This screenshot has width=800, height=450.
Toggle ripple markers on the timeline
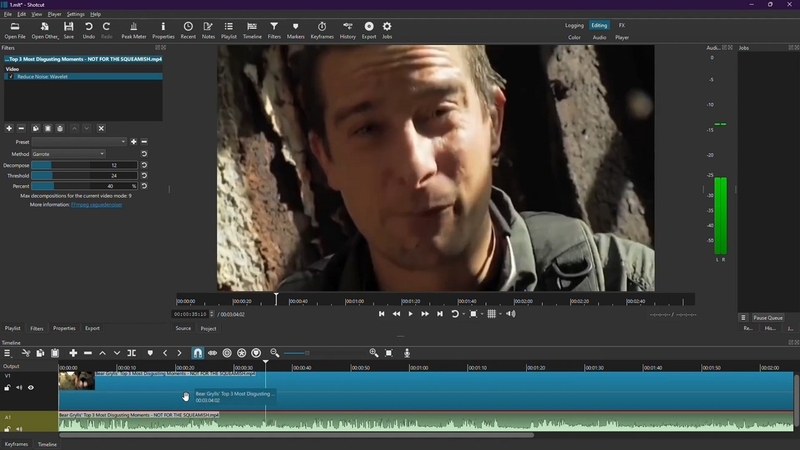pos(256,353)
